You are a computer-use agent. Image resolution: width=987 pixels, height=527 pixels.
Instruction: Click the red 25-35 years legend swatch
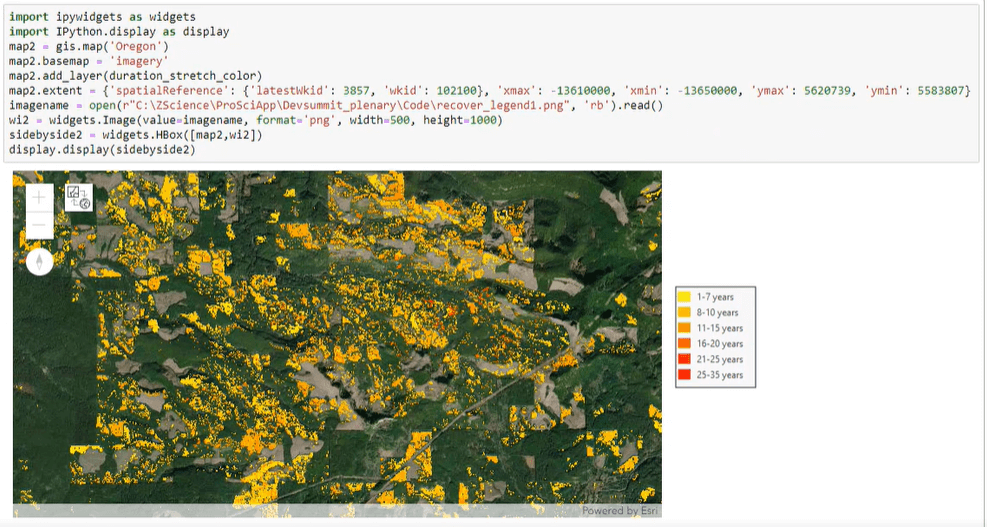pos(684,375)
